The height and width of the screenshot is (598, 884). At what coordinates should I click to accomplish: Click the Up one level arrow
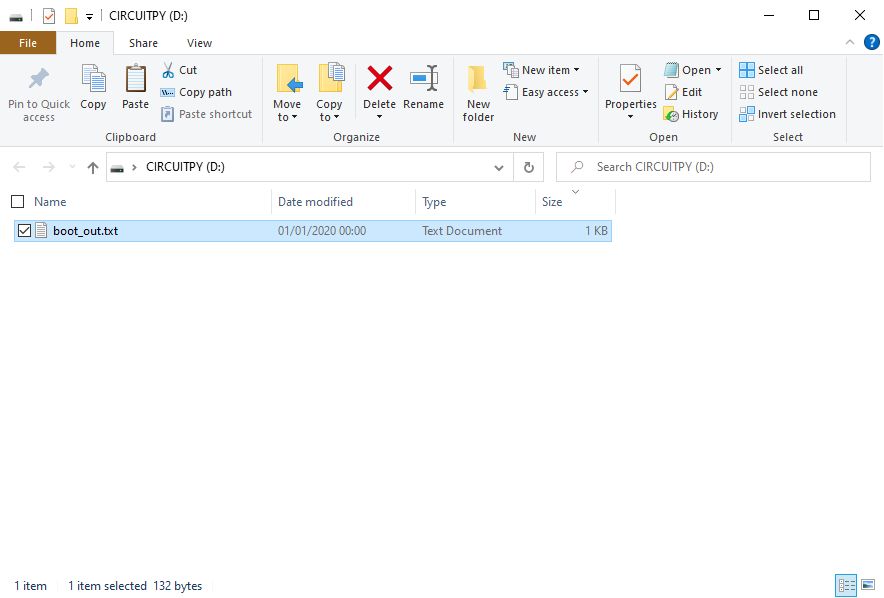[93, 167]
